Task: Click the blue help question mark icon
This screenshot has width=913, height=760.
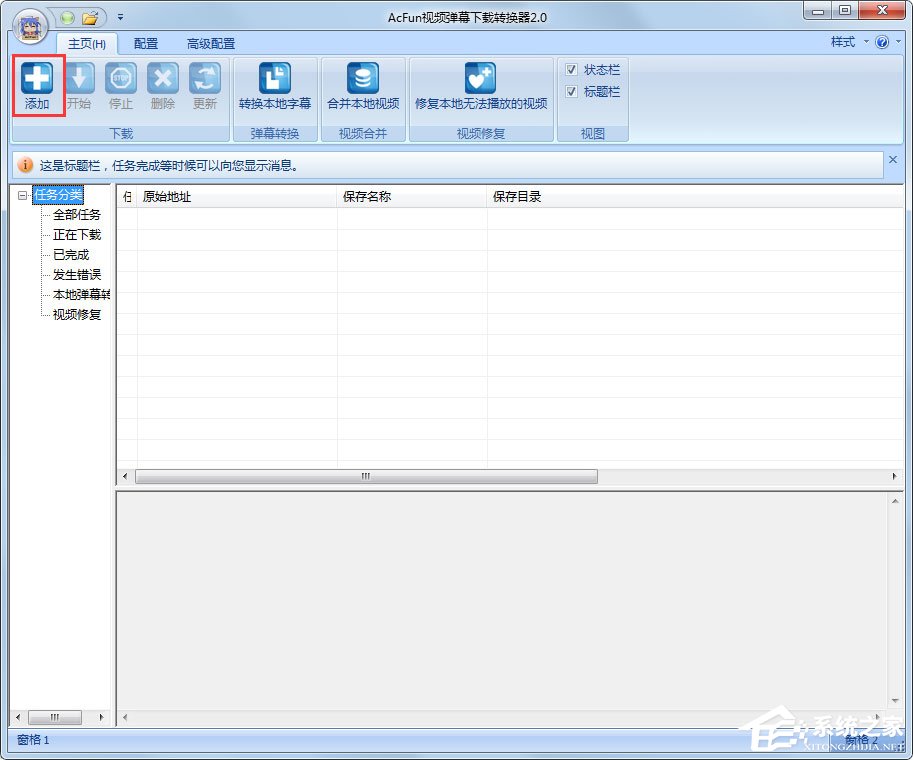Action: click(x=882, y=42)
